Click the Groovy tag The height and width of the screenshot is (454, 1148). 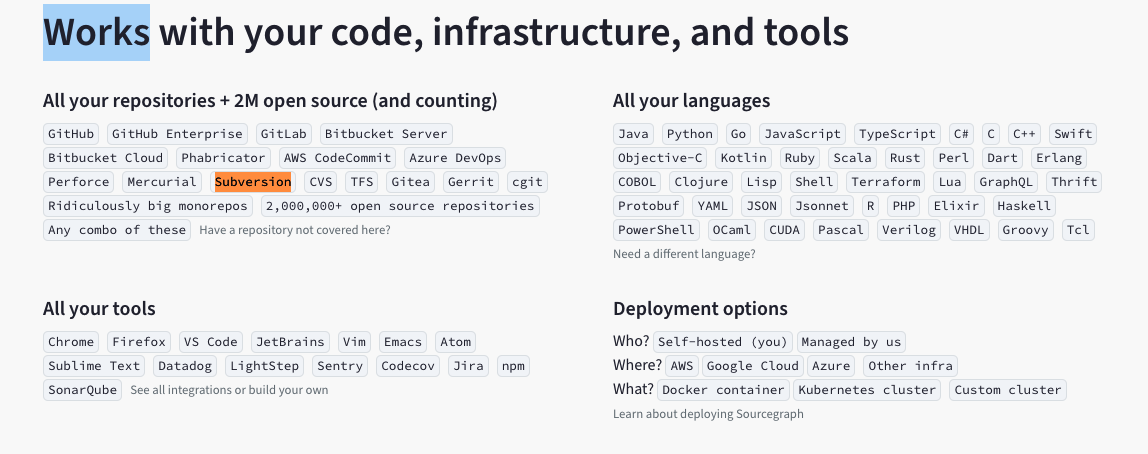(x=1026, y=230)
